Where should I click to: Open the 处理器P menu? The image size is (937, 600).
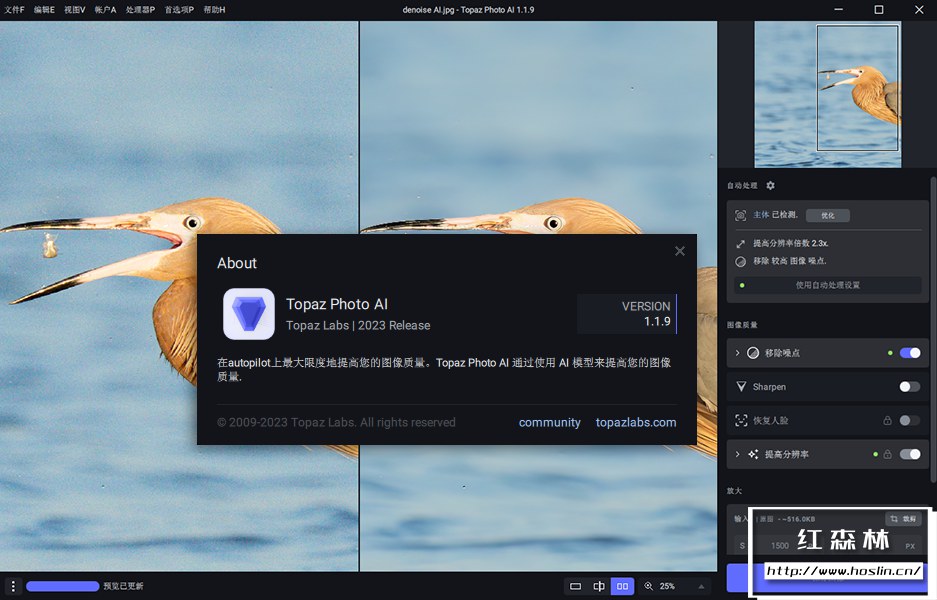tap(140, 10)
